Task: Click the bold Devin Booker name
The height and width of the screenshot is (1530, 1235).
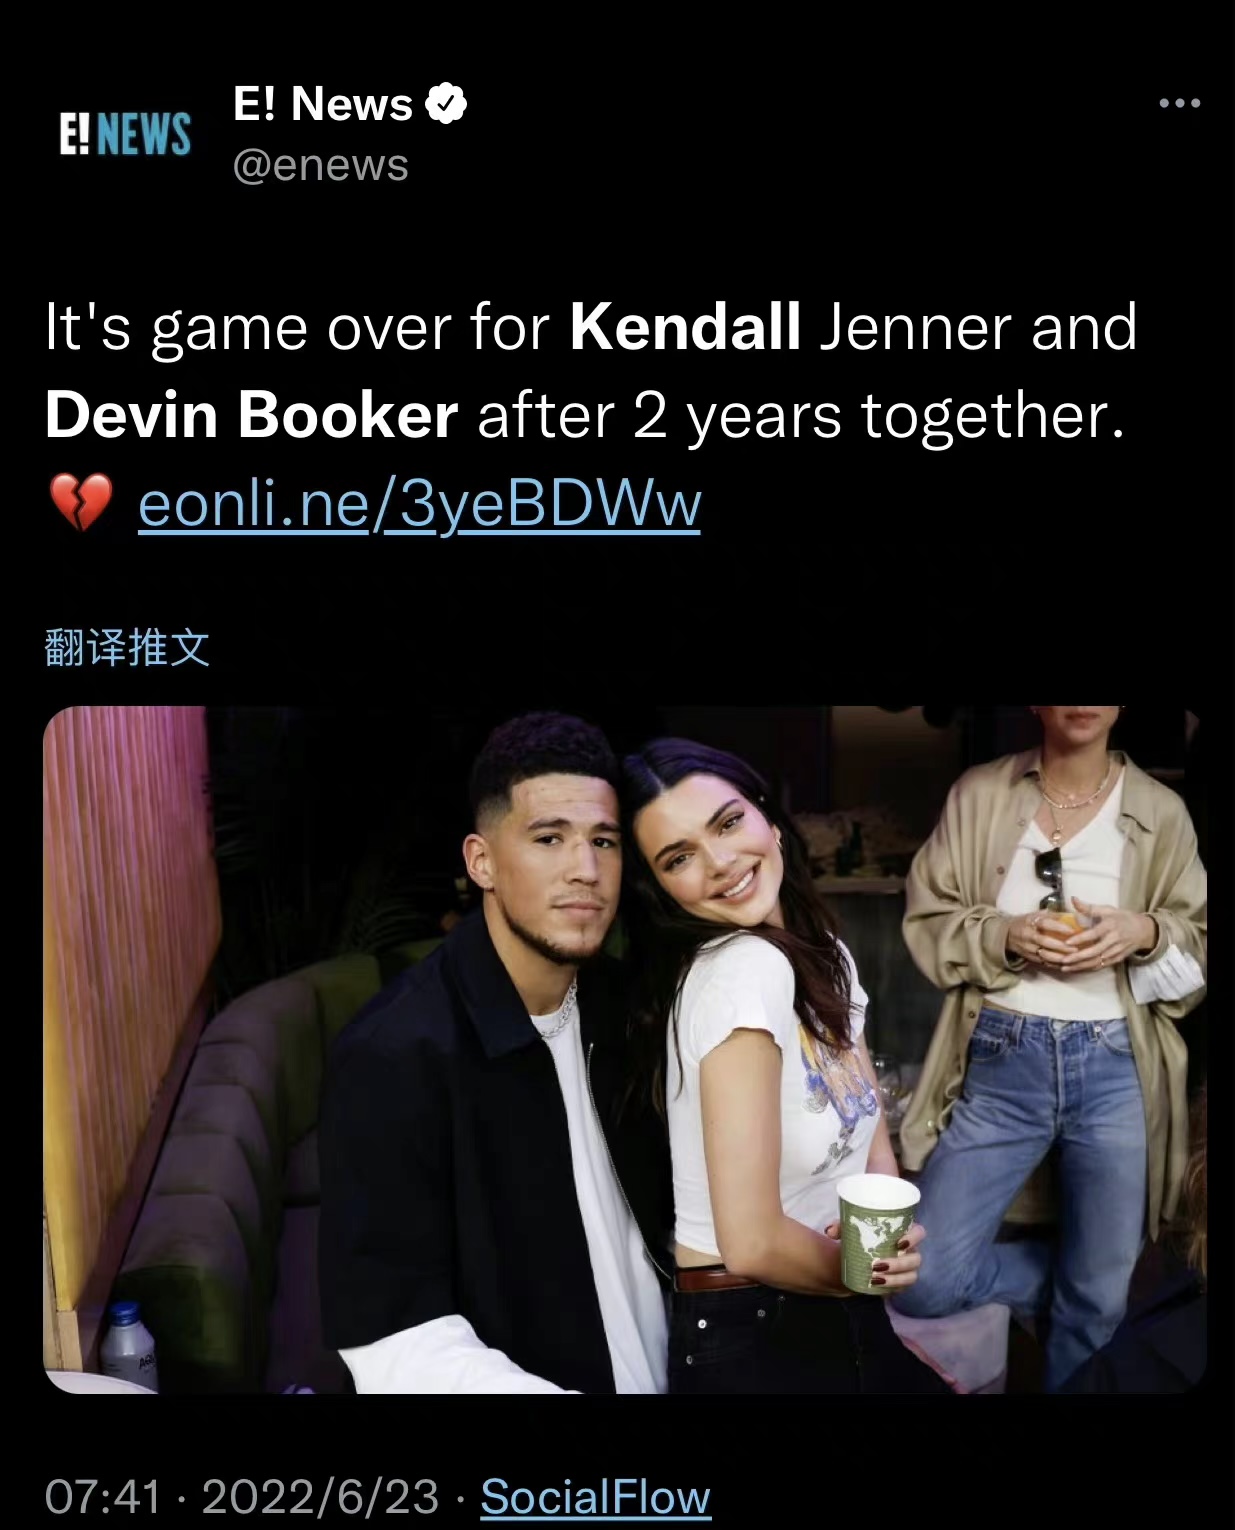Action: [251, 414]
